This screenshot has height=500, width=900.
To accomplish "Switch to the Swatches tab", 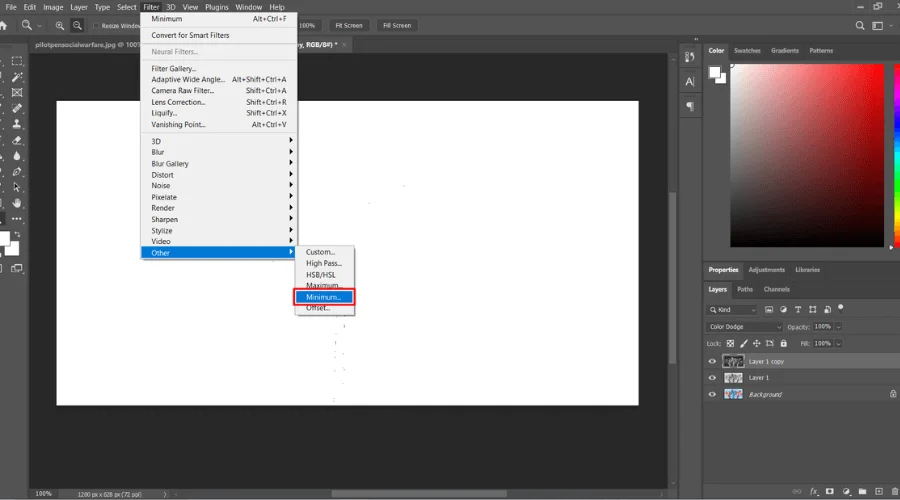I will coord(747,51).
